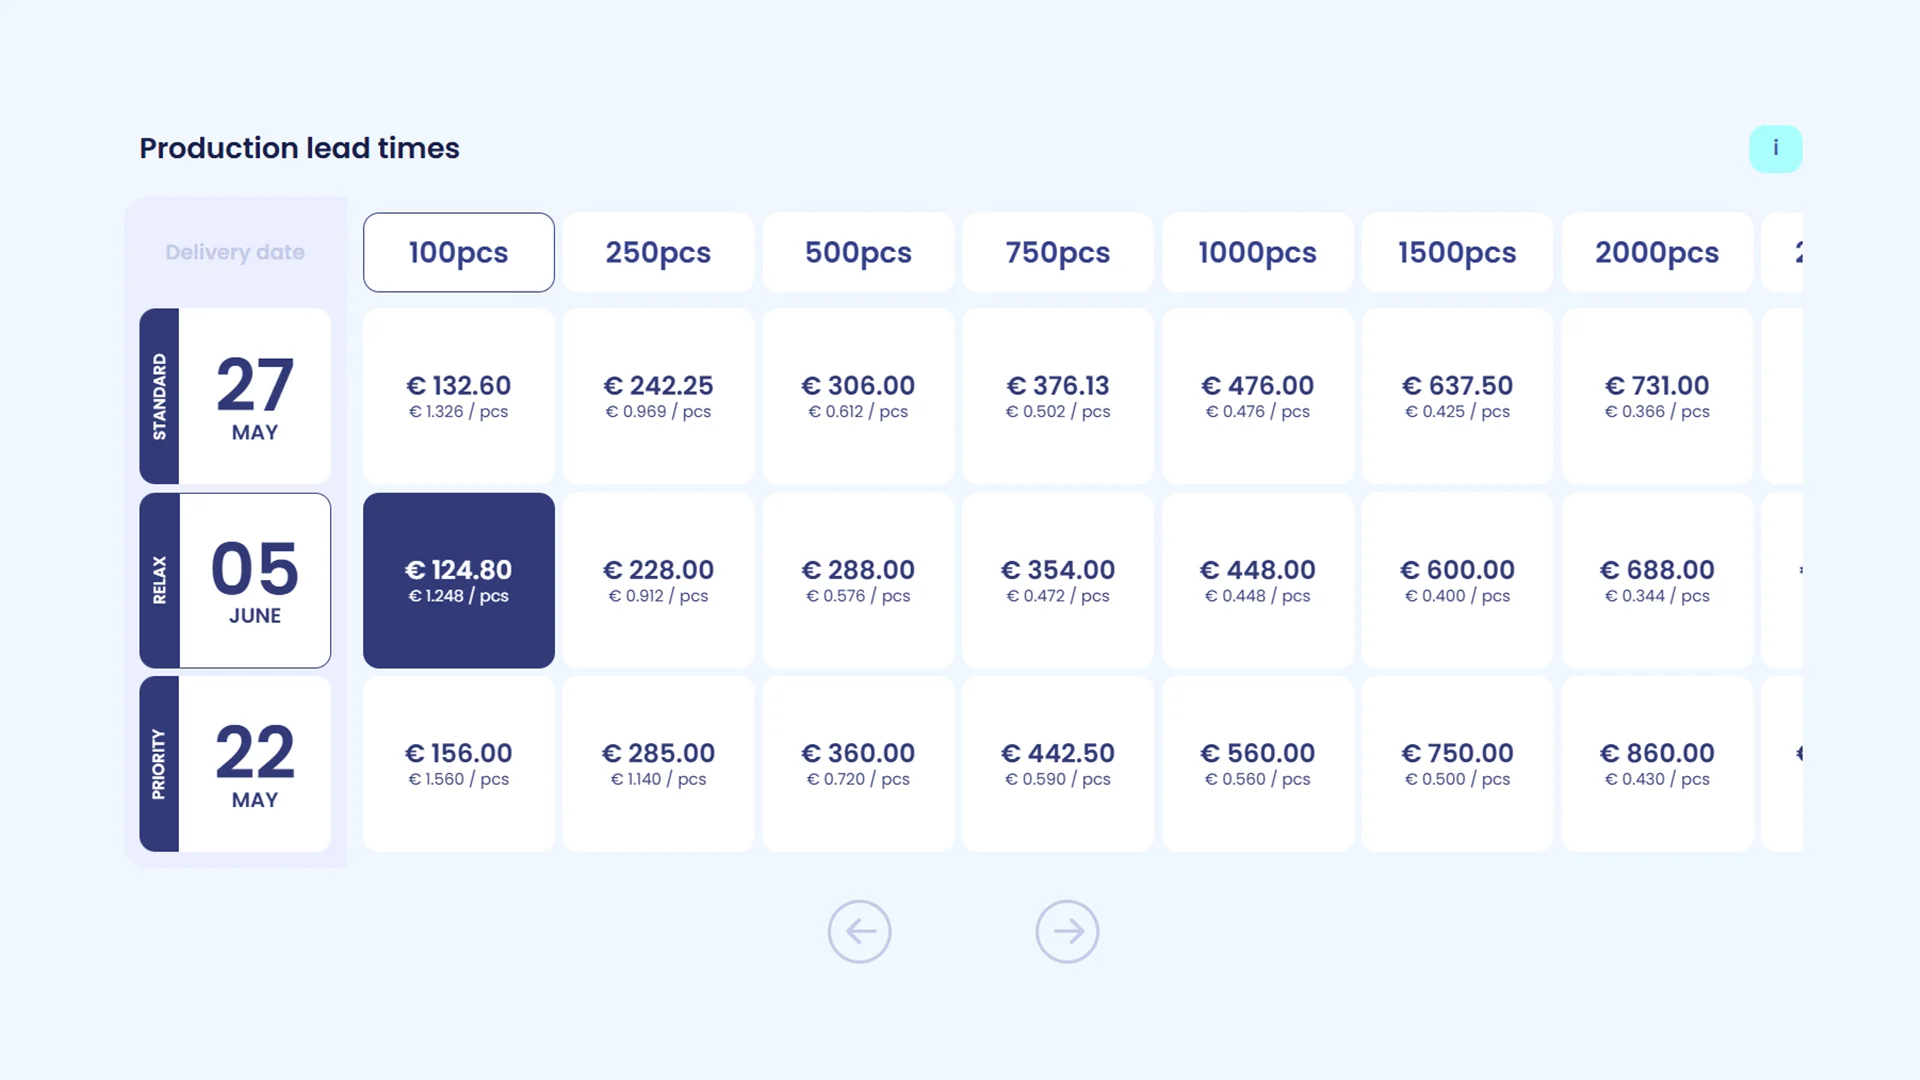Pick the € 306.00 price option
This screenshot has width=1920, height=1080.
coord(858,396)
